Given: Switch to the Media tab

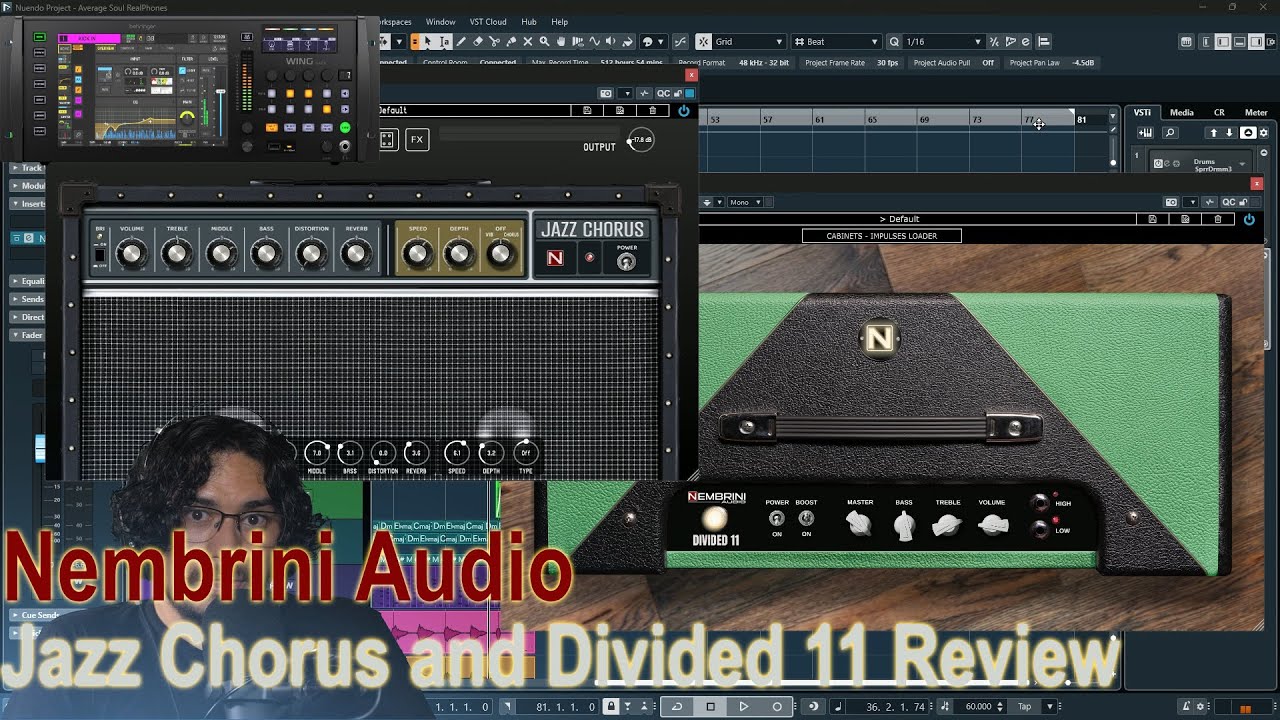Looking at the screenshot, I should [x=1182, y=112].
